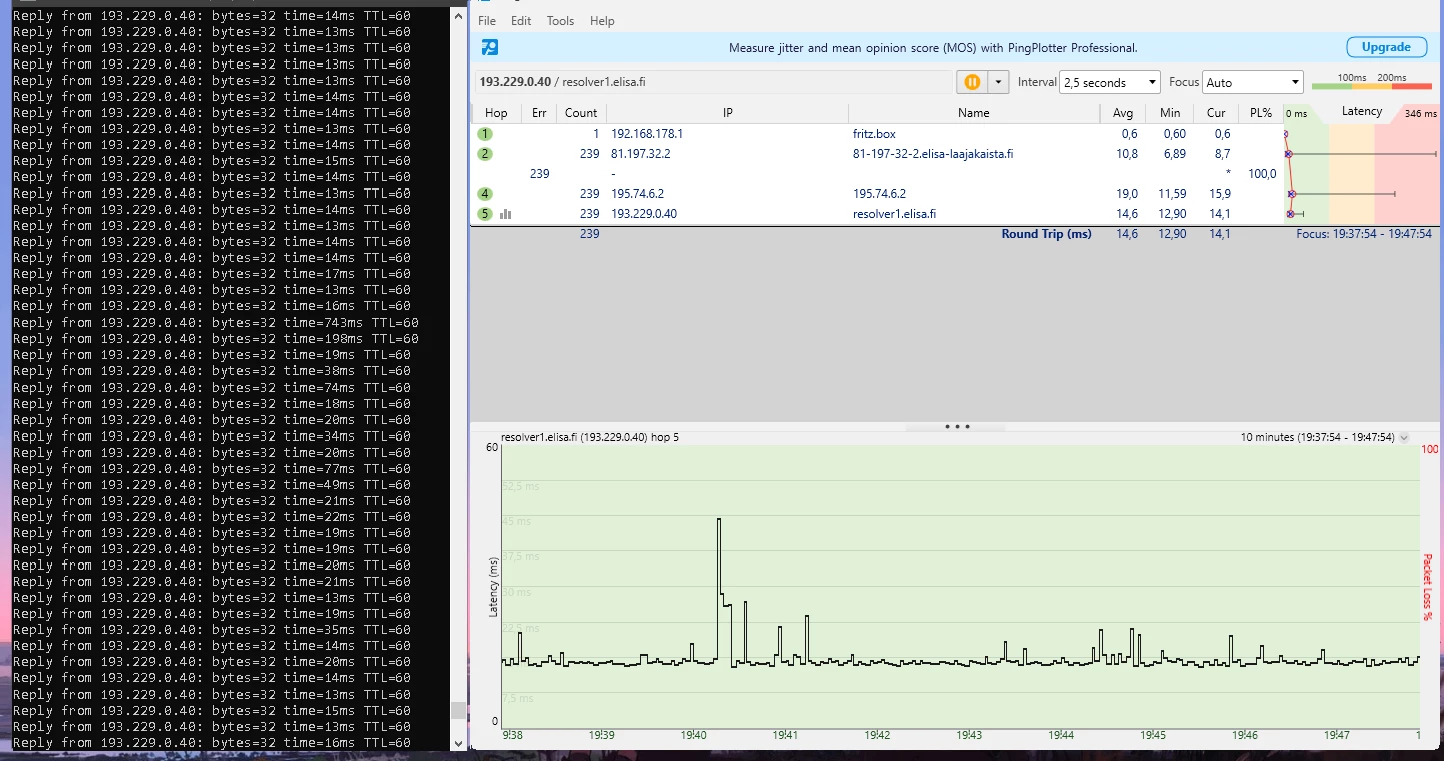Screen dimensions: 1444x761
Task: Click resolver1.elisa.fi in the Name column
Action: point(895,214)
